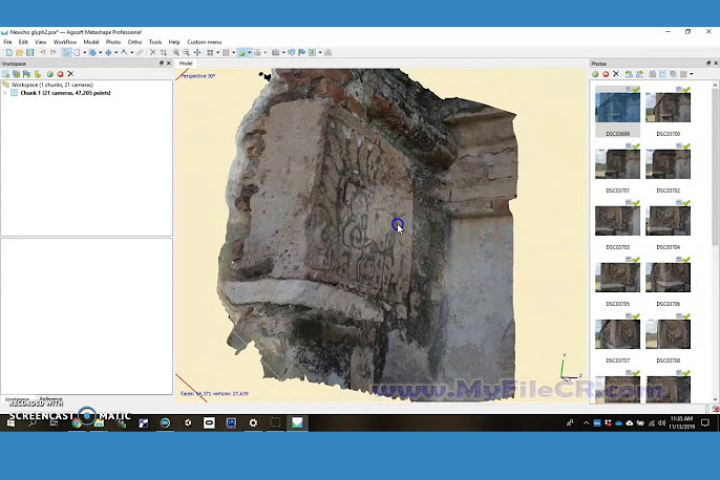
Task: Save the project with Save icon
Action: coord(30,53)
